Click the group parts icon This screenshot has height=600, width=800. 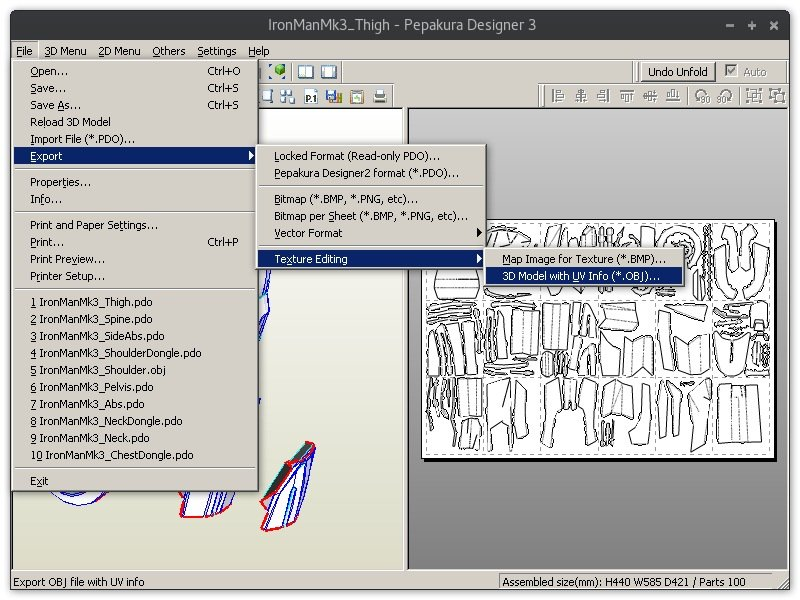click(754, 96)
